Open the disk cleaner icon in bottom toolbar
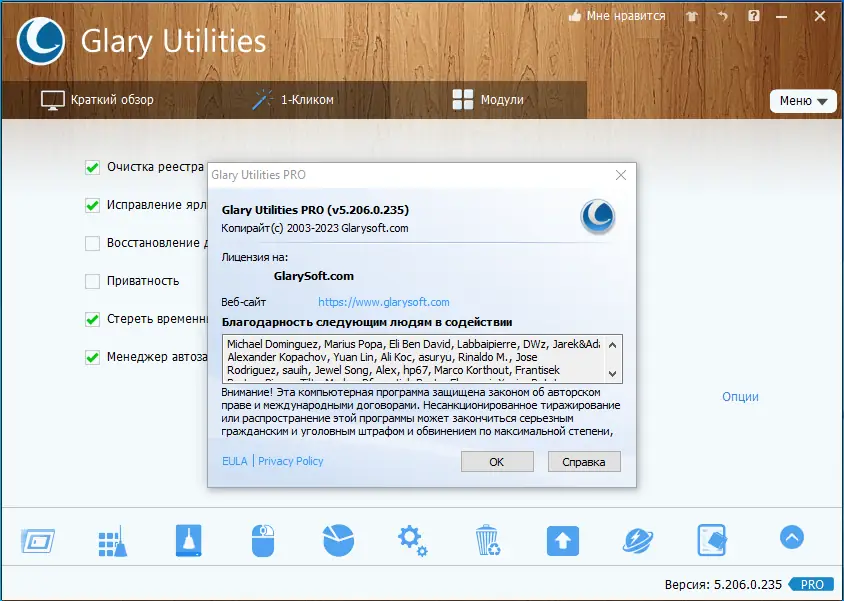 [188, 540]
